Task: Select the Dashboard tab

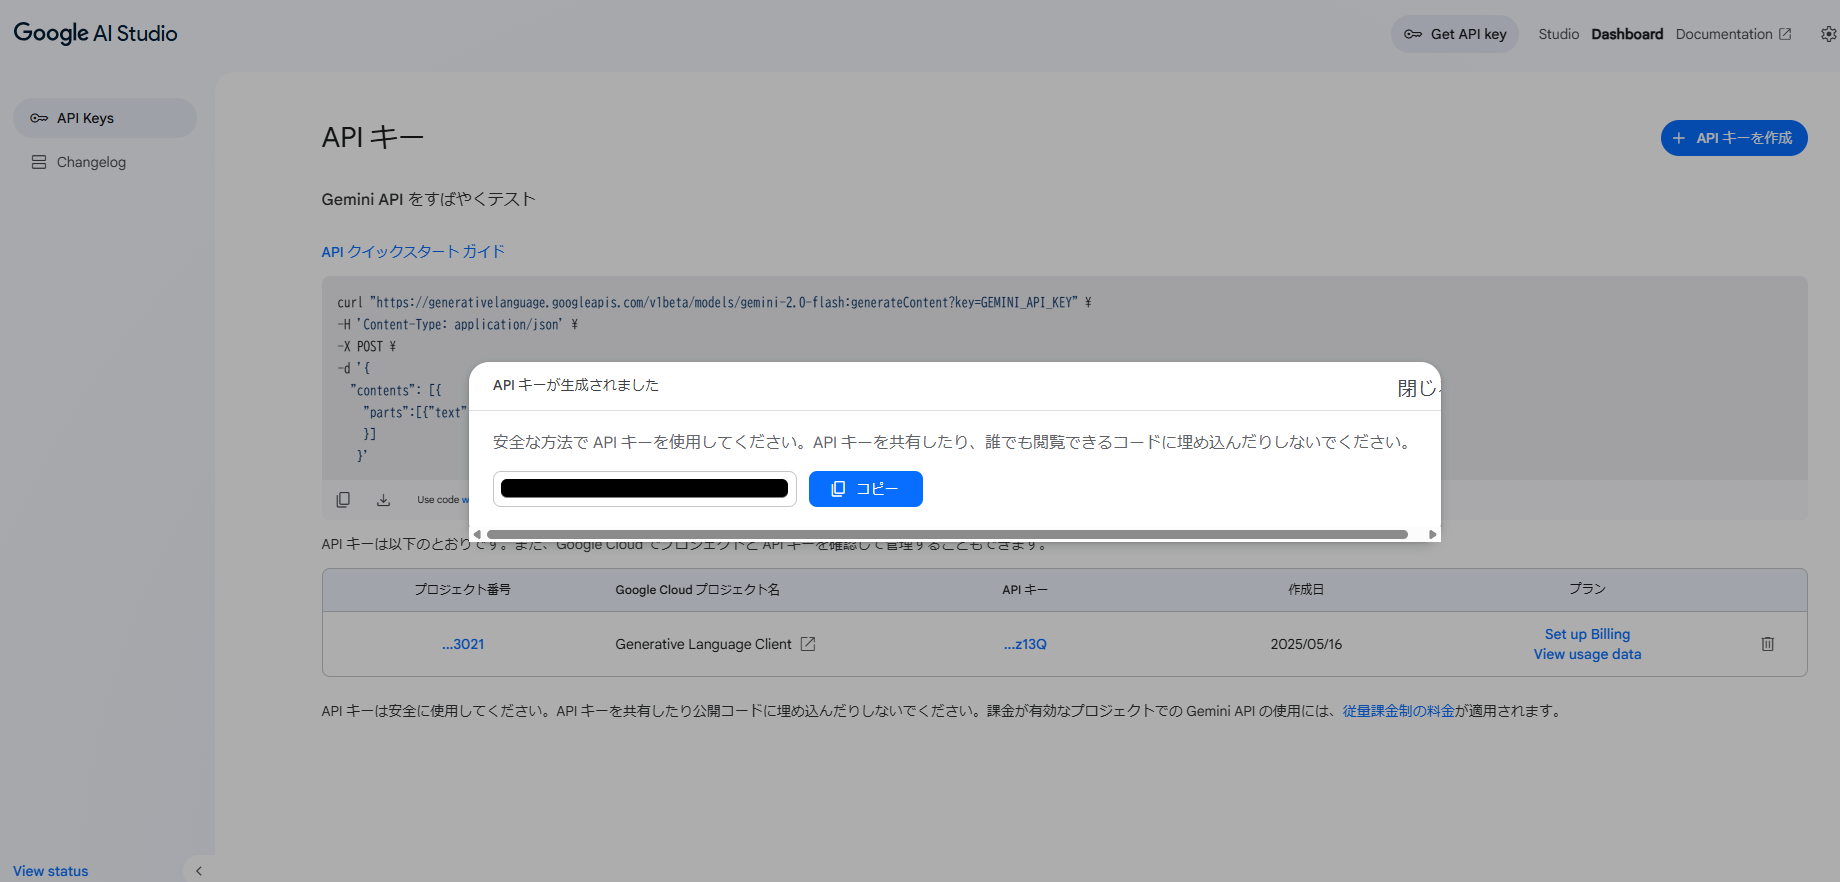Action: (1627, 34)
